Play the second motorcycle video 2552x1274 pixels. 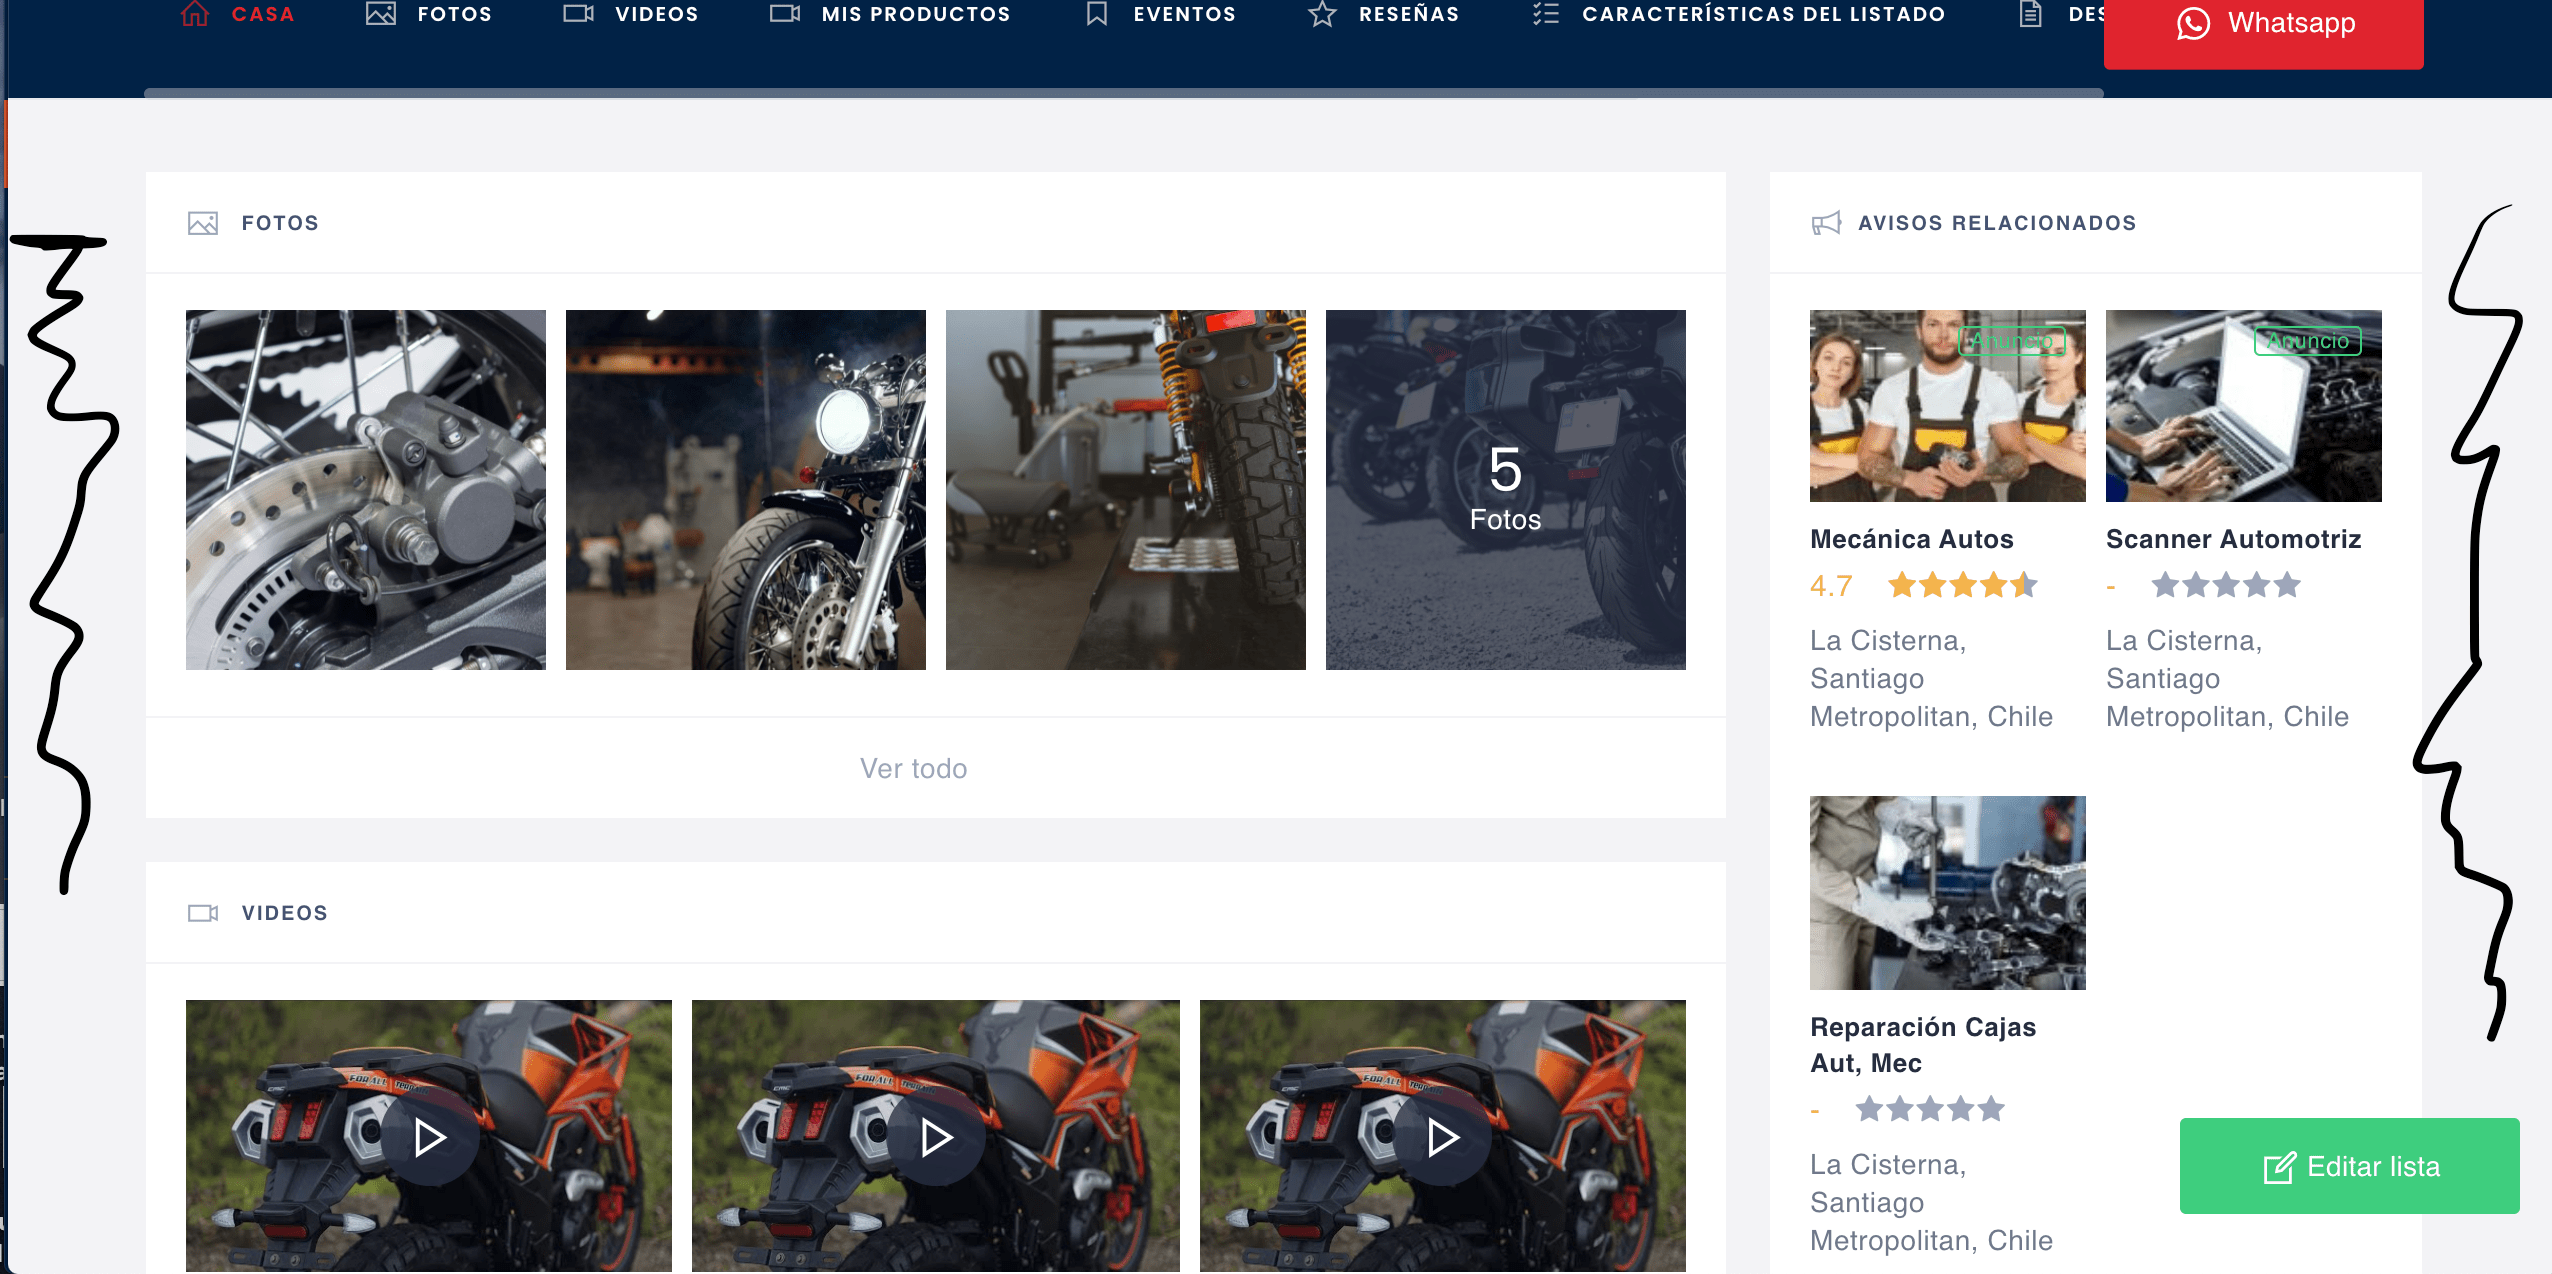click(936, 1137)
